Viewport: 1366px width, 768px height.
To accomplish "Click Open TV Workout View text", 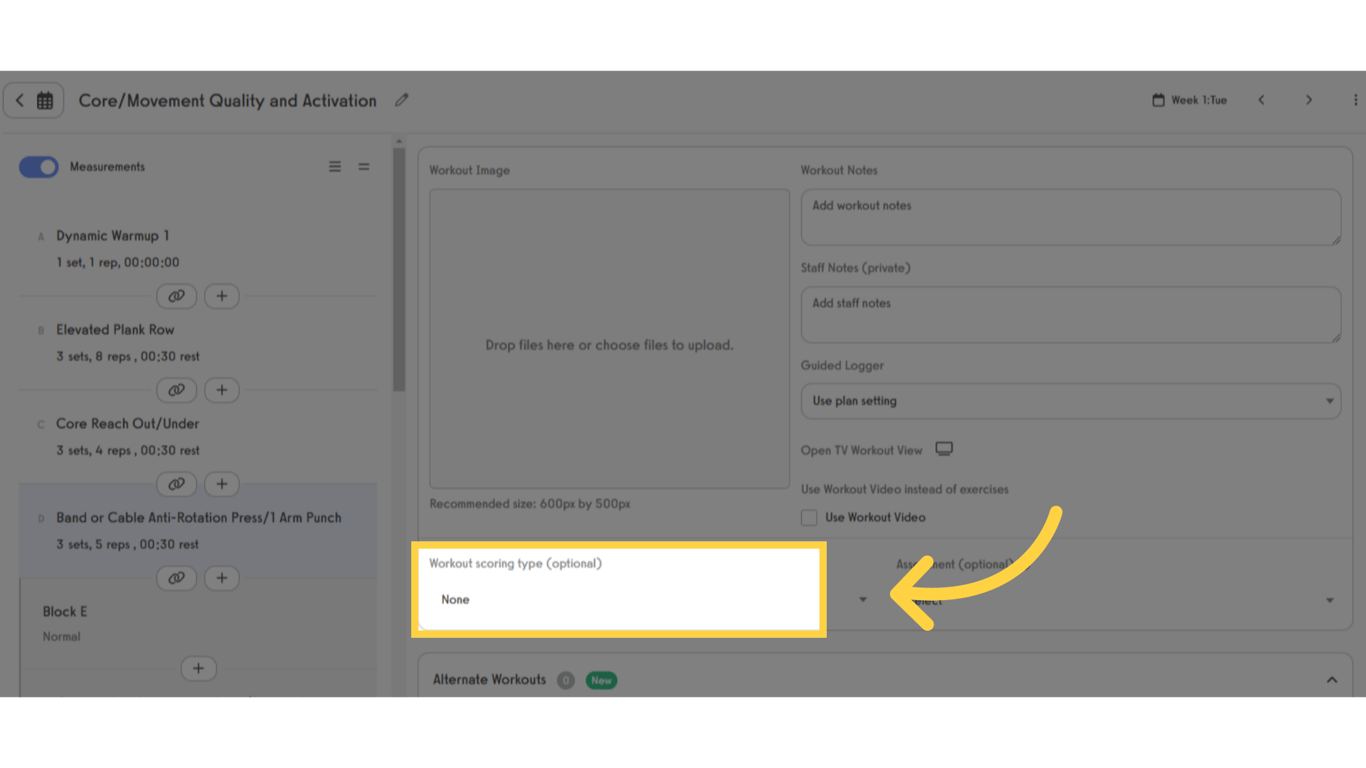I will (x=861, y=450).
